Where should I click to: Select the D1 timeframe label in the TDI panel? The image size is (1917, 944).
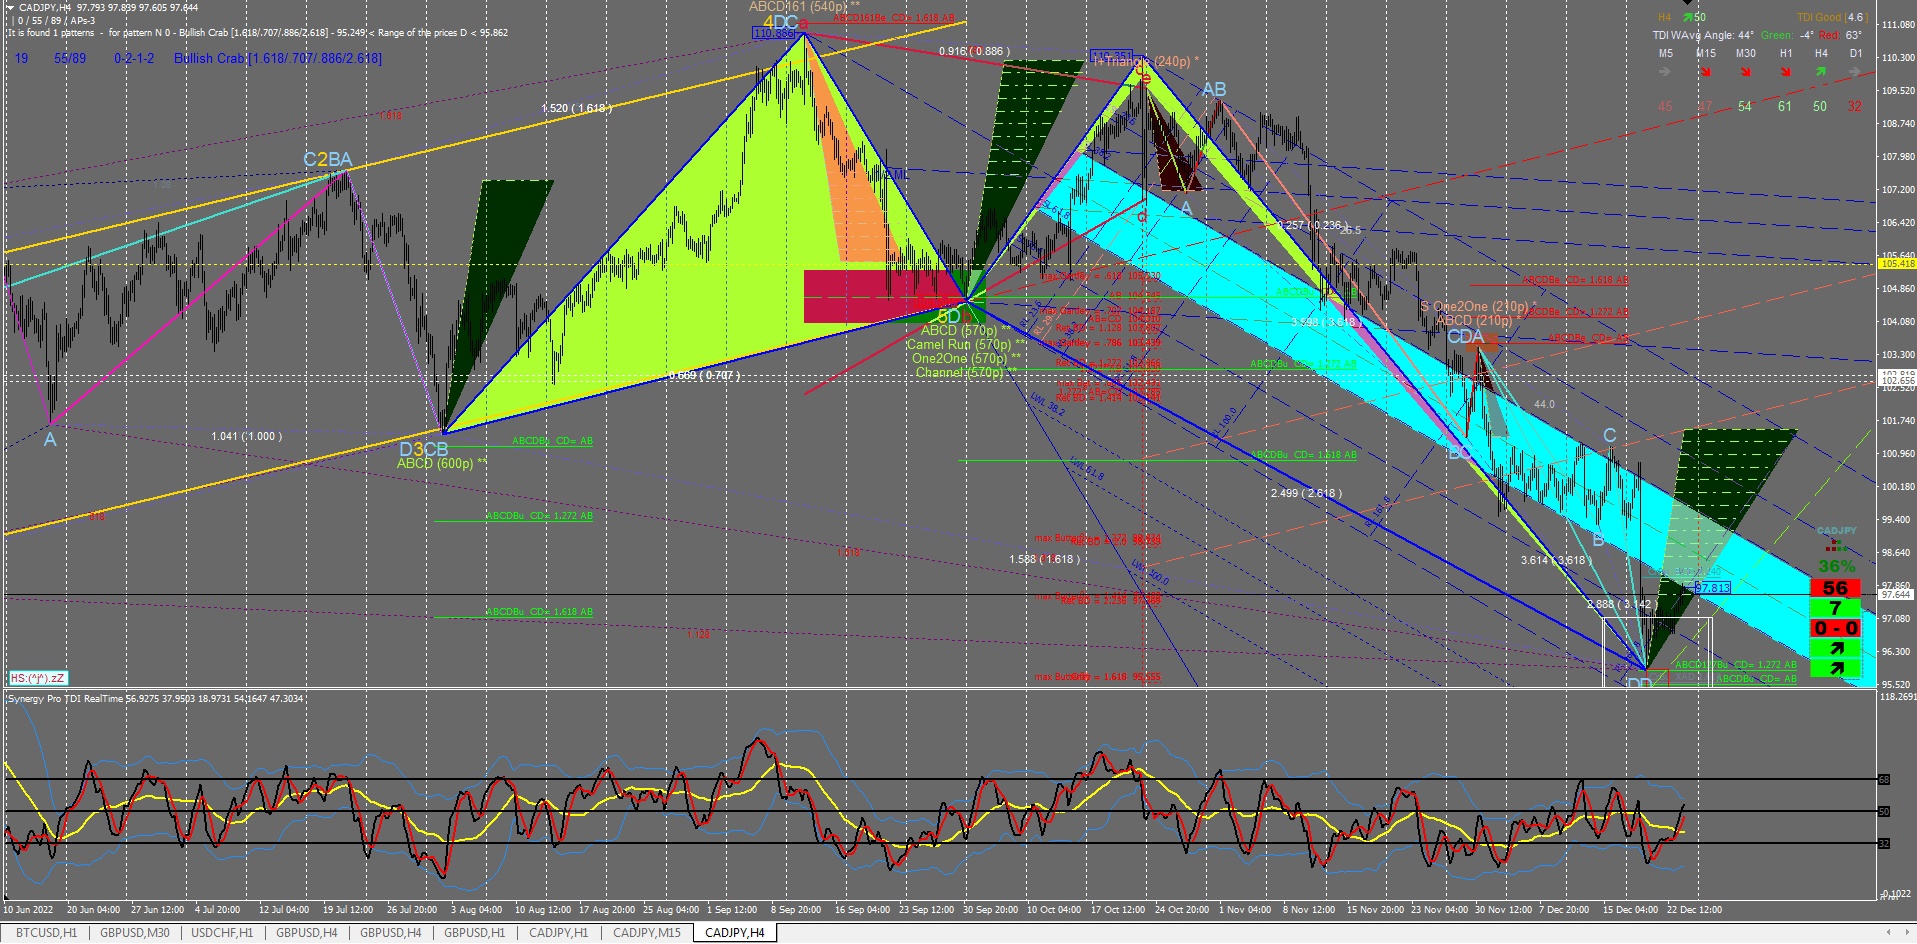tap(1856, 53)
